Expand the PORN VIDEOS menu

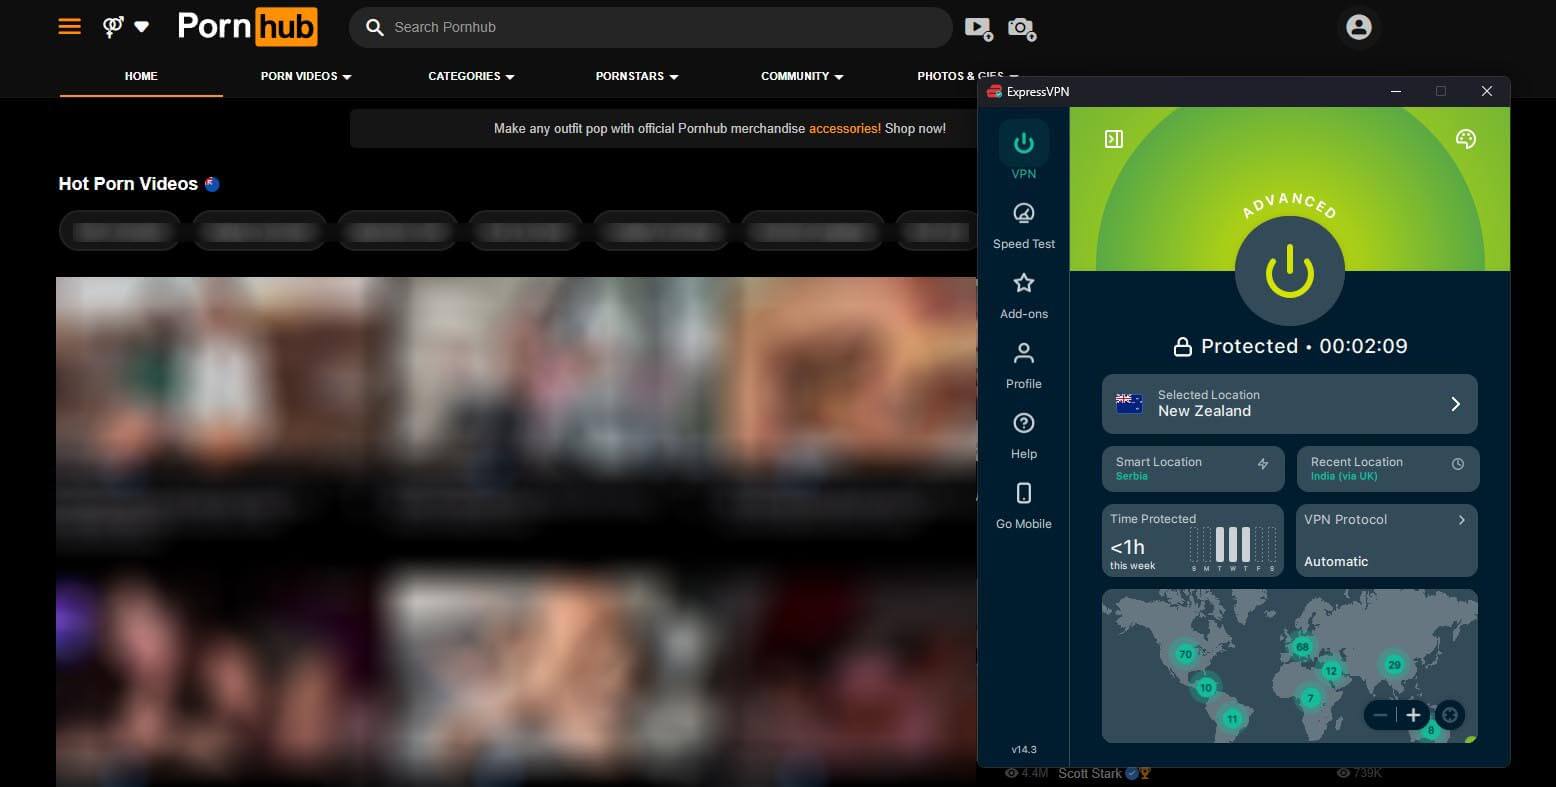click(x=306, y=76)
